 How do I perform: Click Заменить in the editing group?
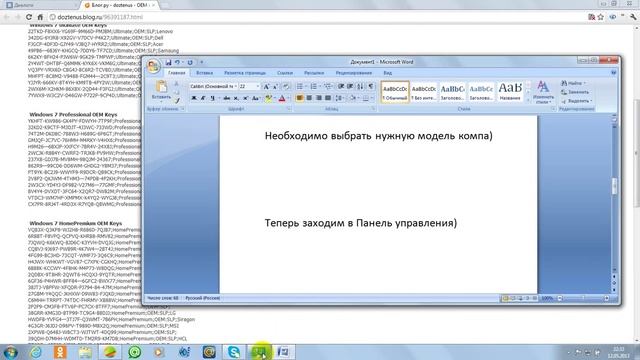[x=575, y=92]
